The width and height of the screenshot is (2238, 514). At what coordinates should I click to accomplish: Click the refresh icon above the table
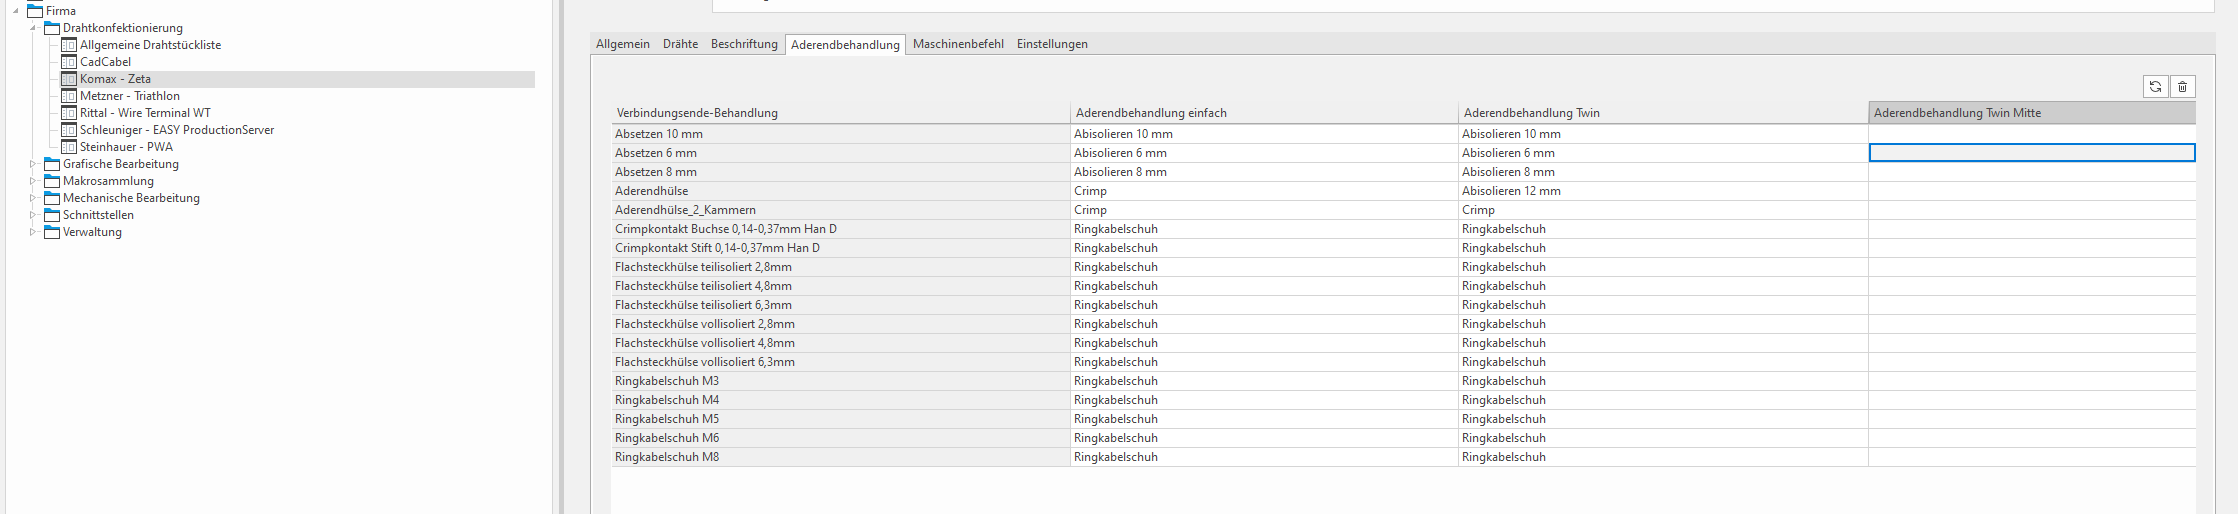click(2155, 87)
